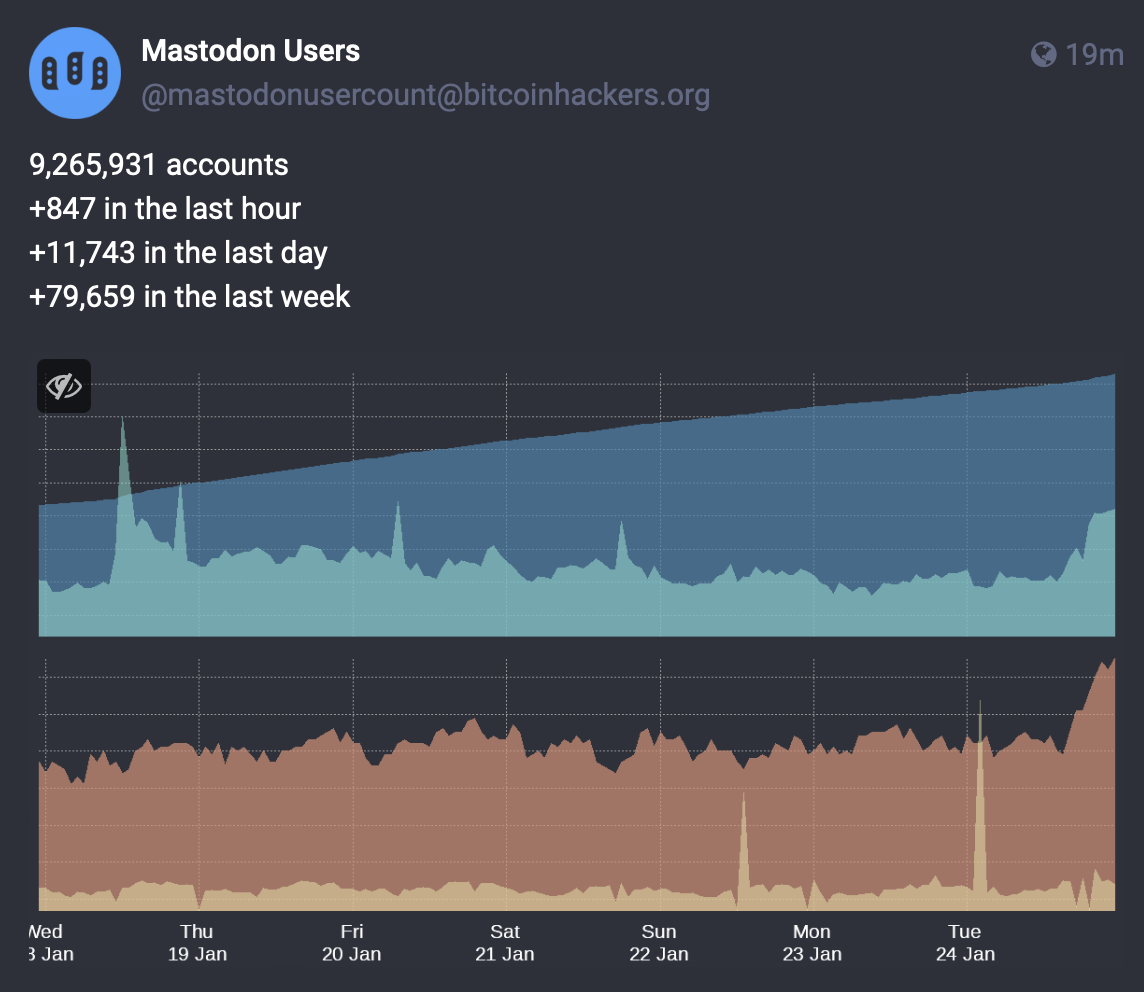
Task: Click the 'Mon 23 Jan' axis label
Action: pyautogui.click(x=812, y=942)
